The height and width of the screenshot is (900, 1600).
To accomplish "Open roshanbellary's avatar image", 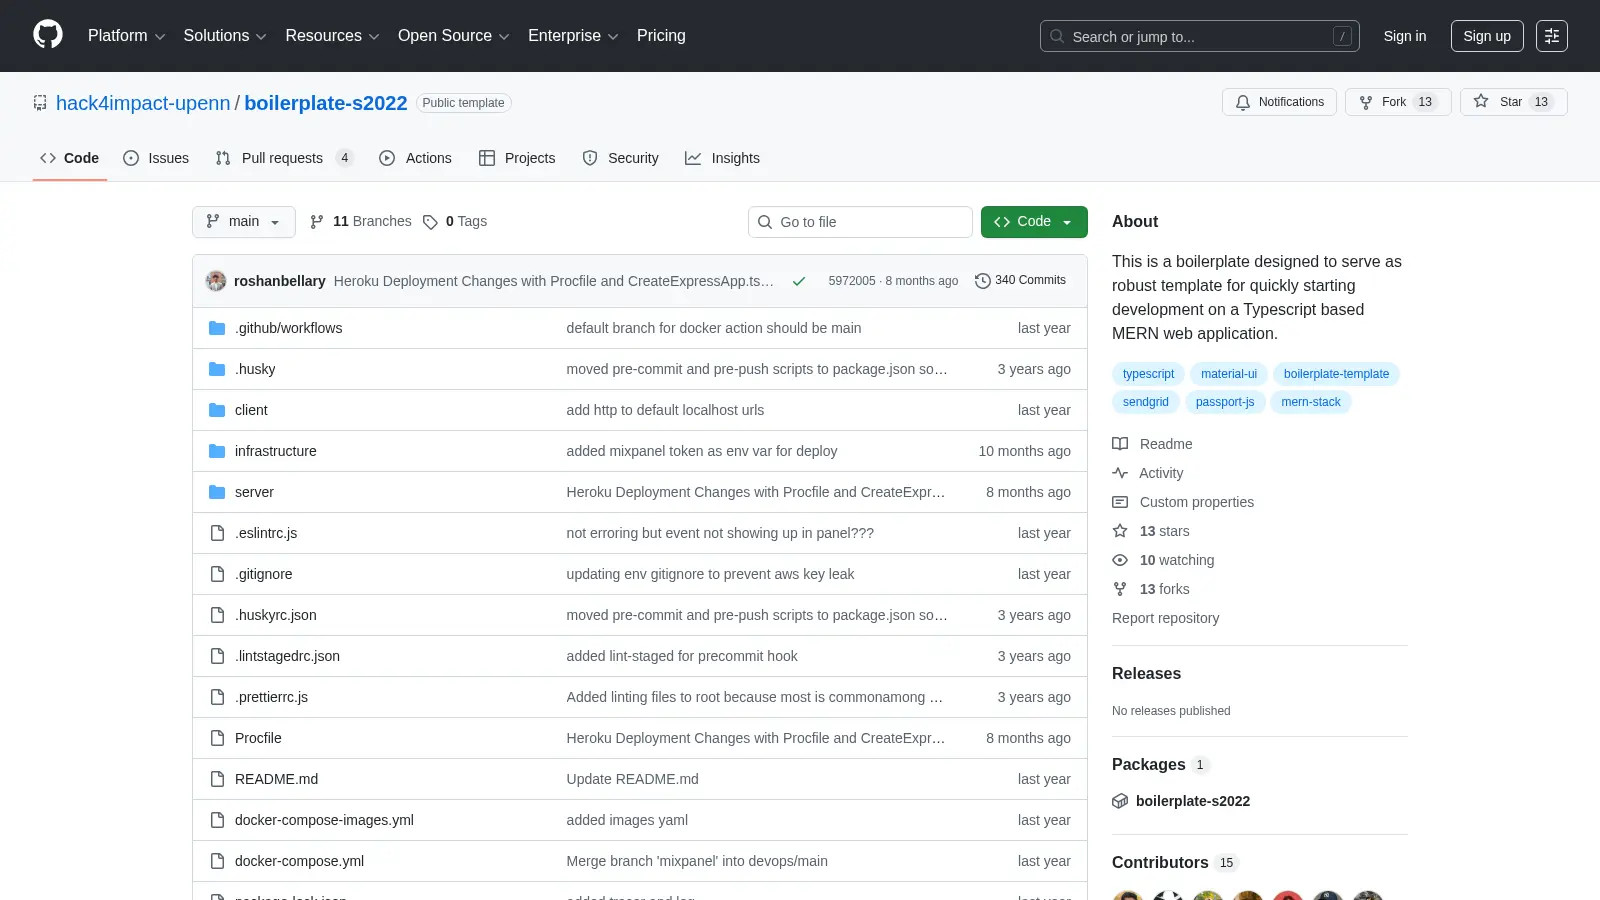I will coord(216,281).
